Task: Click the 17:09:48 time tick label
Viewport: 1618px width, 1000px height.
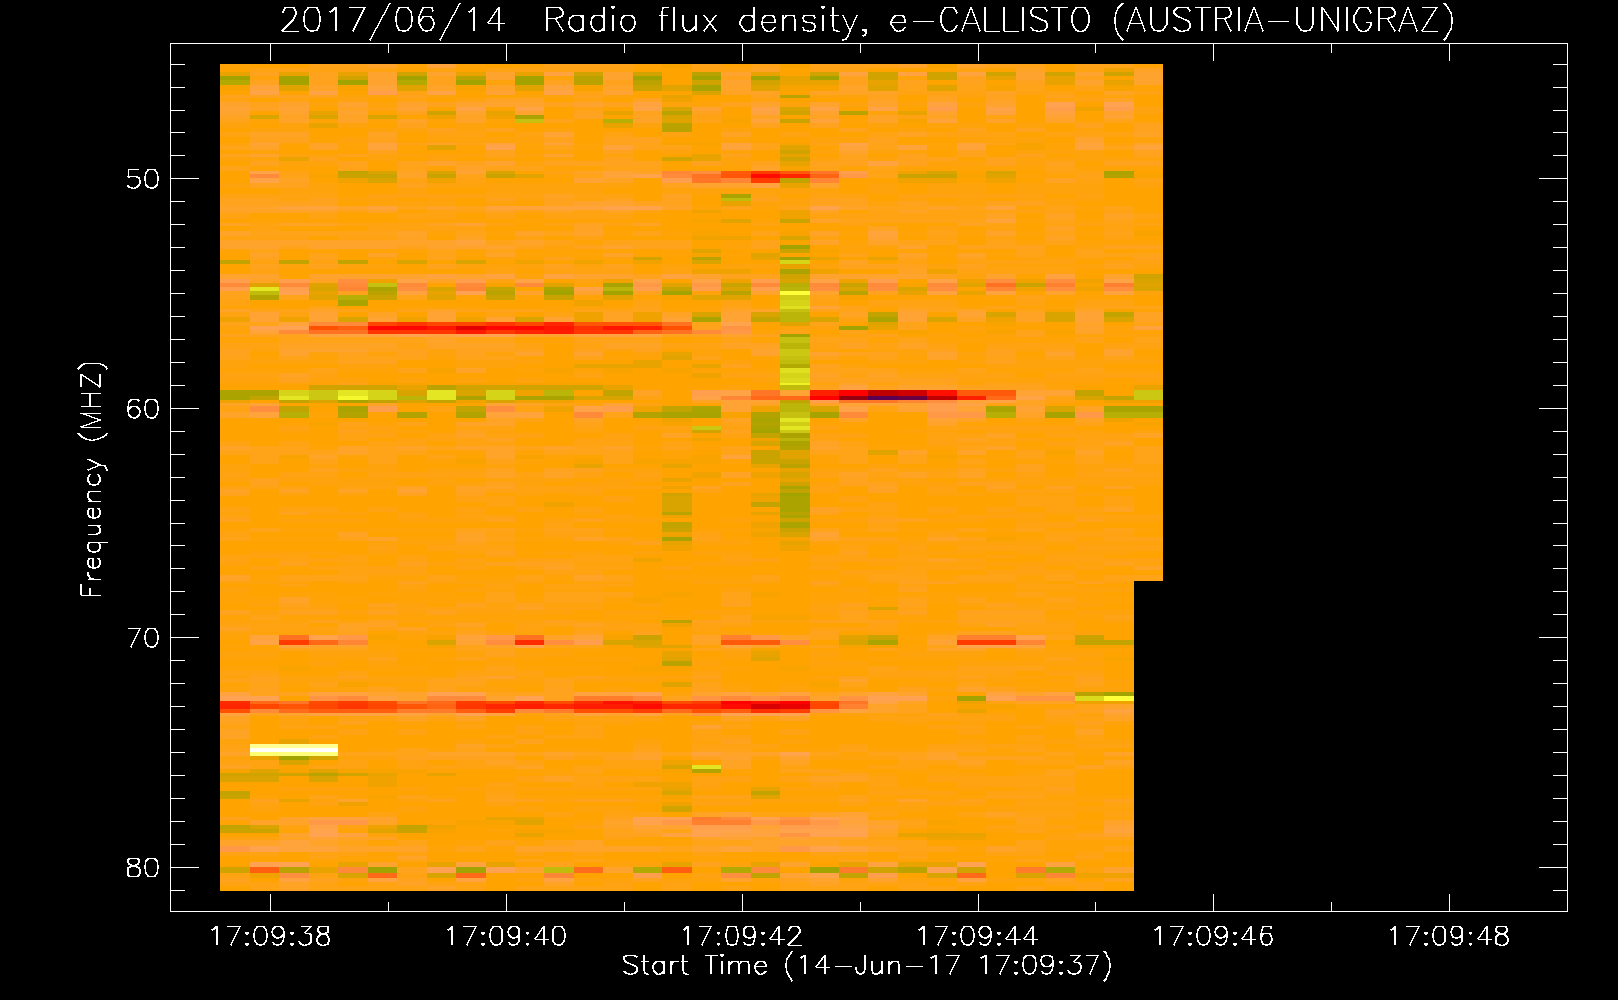Action: 1448,937
